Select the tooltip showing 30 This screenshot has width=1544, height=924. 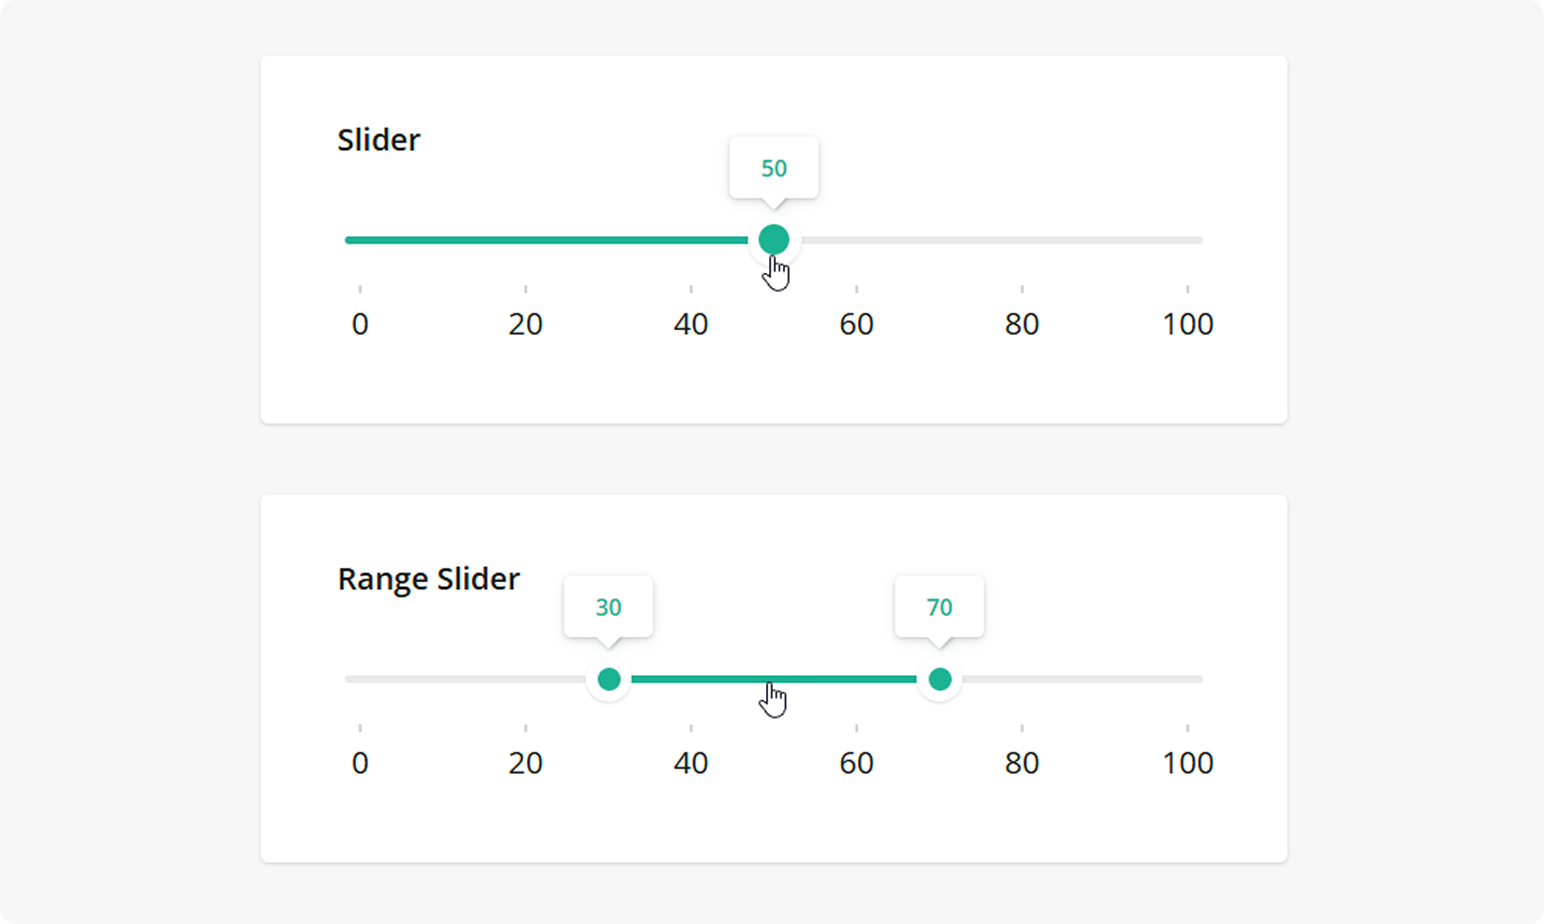point(609,607)
